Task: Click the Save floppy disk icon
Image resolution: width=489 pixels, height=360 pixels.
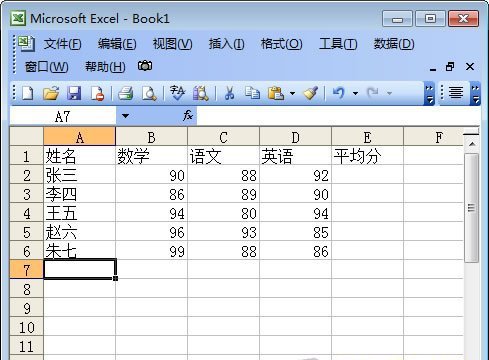Action: click(x=74, y=93)
